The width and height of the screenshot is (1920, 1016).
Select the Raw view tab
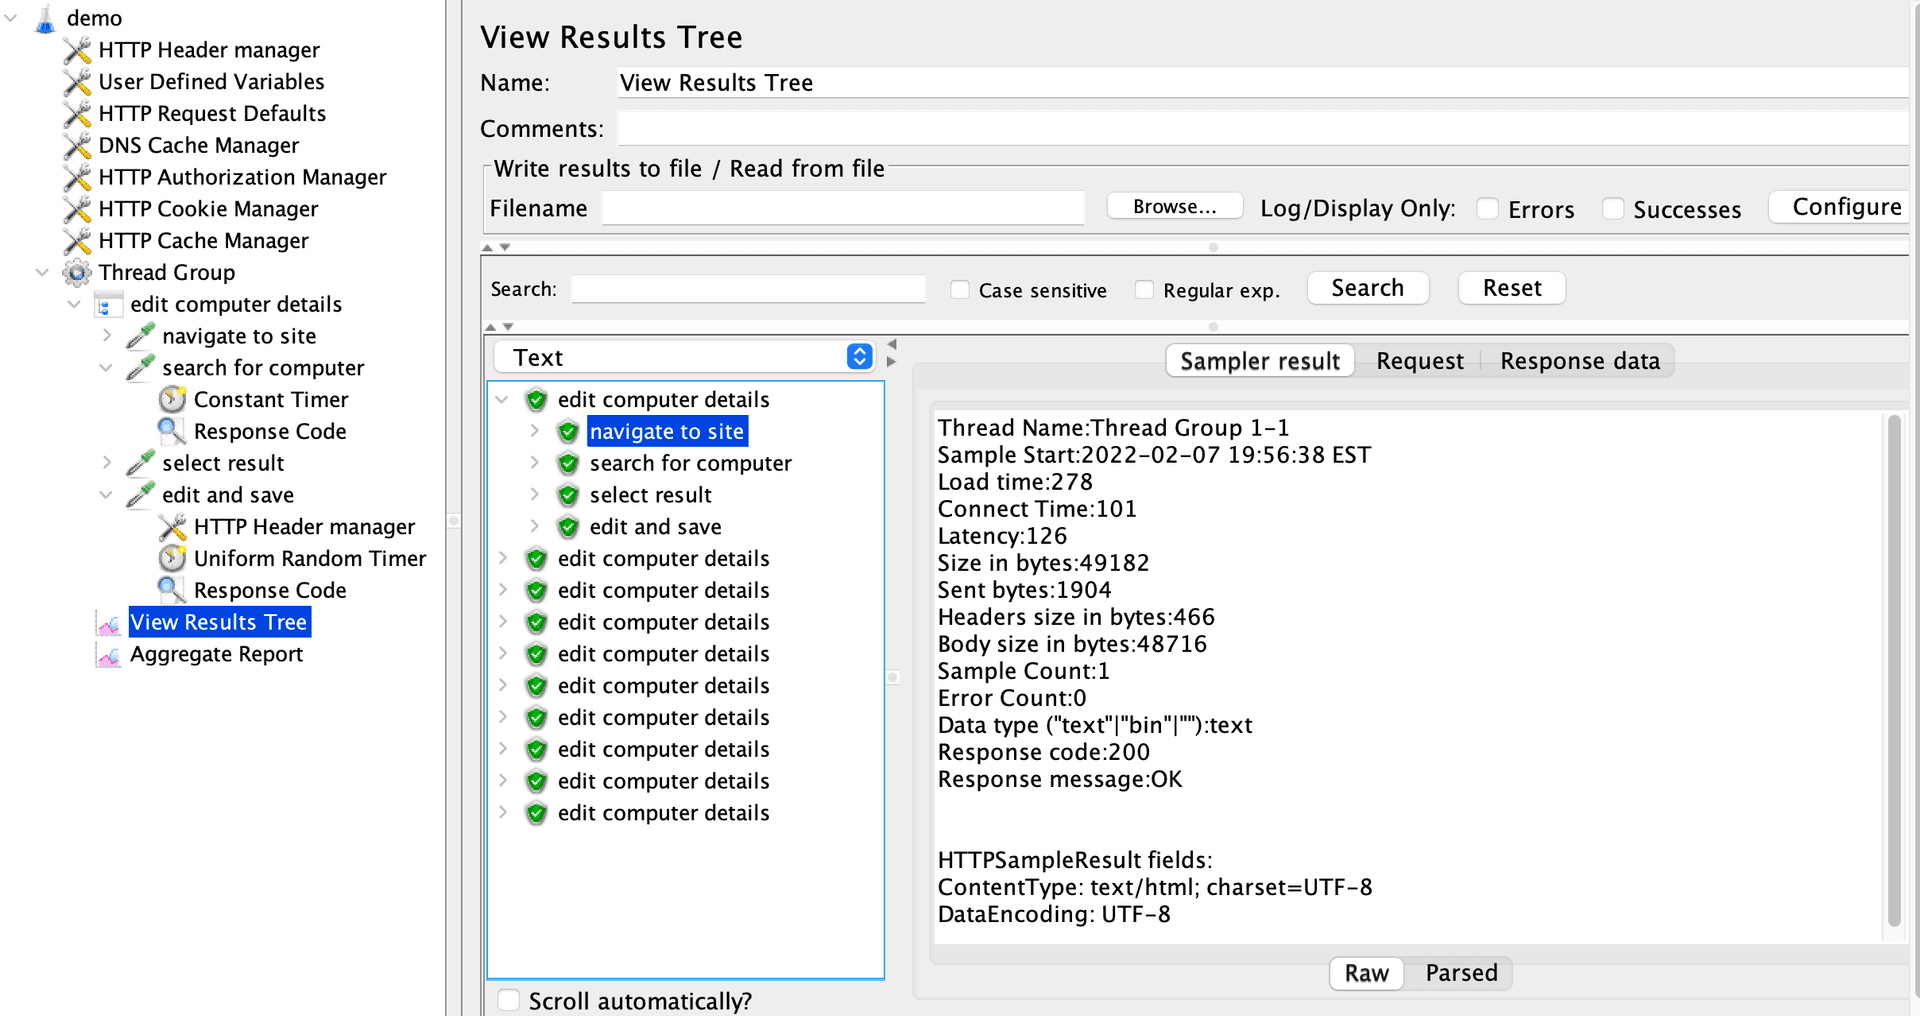(x=1366, y=973)
